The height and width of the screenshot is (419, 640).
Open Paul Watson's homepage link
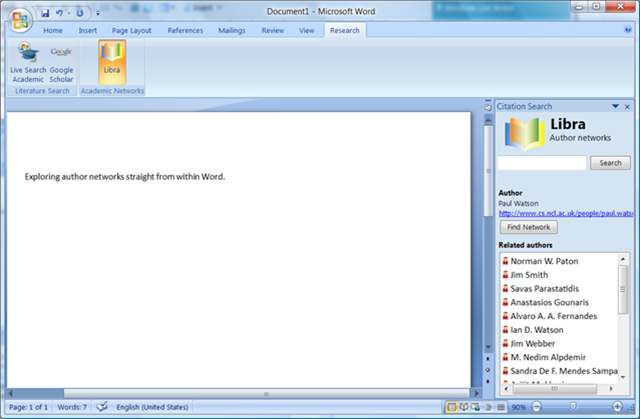click(566, 213)
